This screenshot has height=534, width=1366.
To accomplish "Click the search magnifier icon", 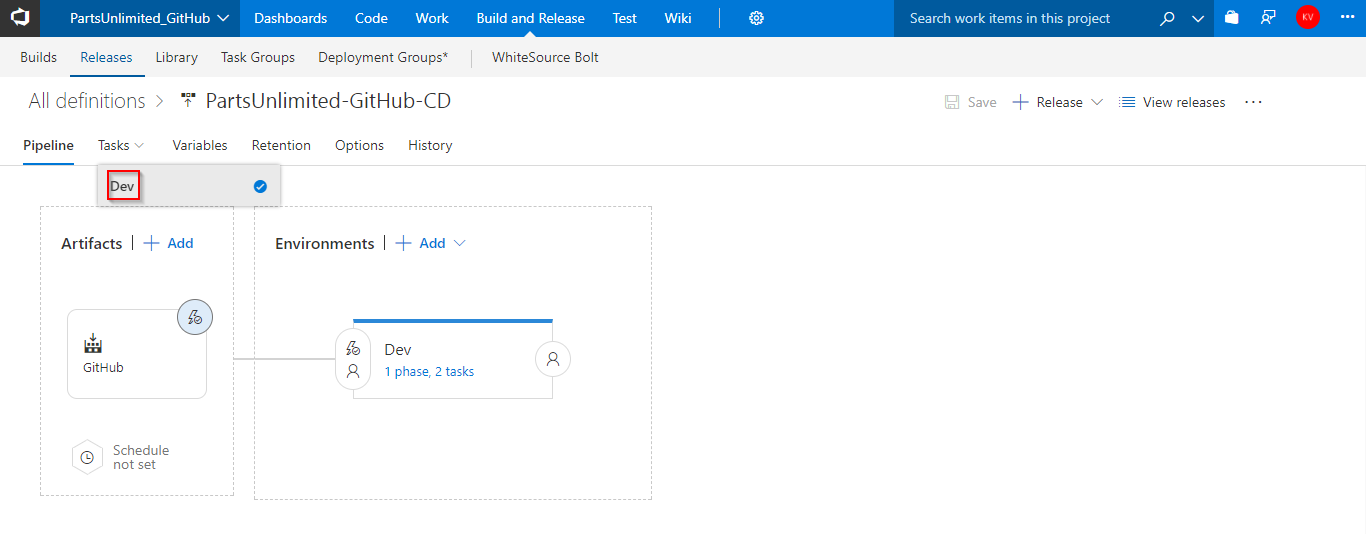I will coord(1167,18).
